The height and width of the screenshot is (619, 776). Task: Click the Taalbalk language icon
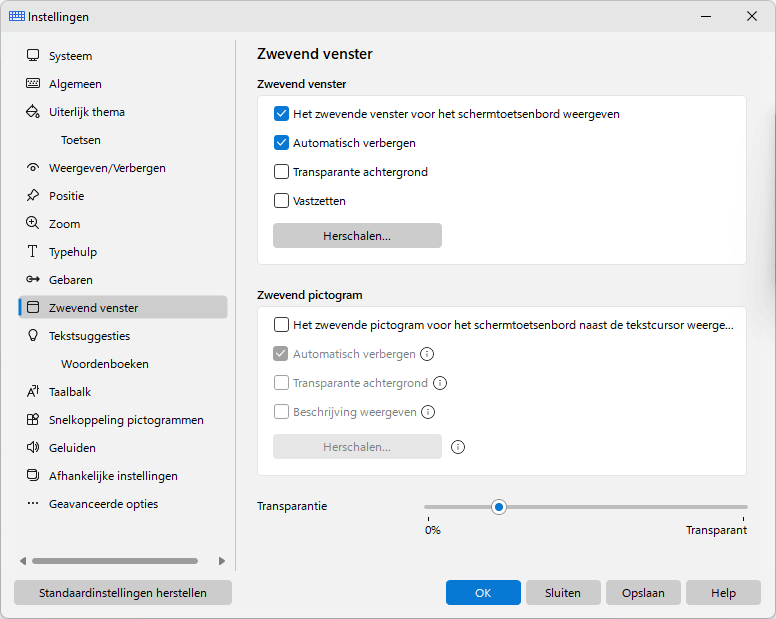(33, 391)
